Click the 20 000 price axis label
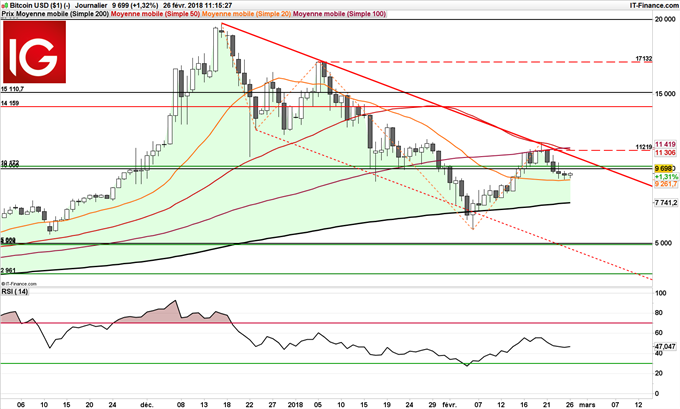 point(665,20)
